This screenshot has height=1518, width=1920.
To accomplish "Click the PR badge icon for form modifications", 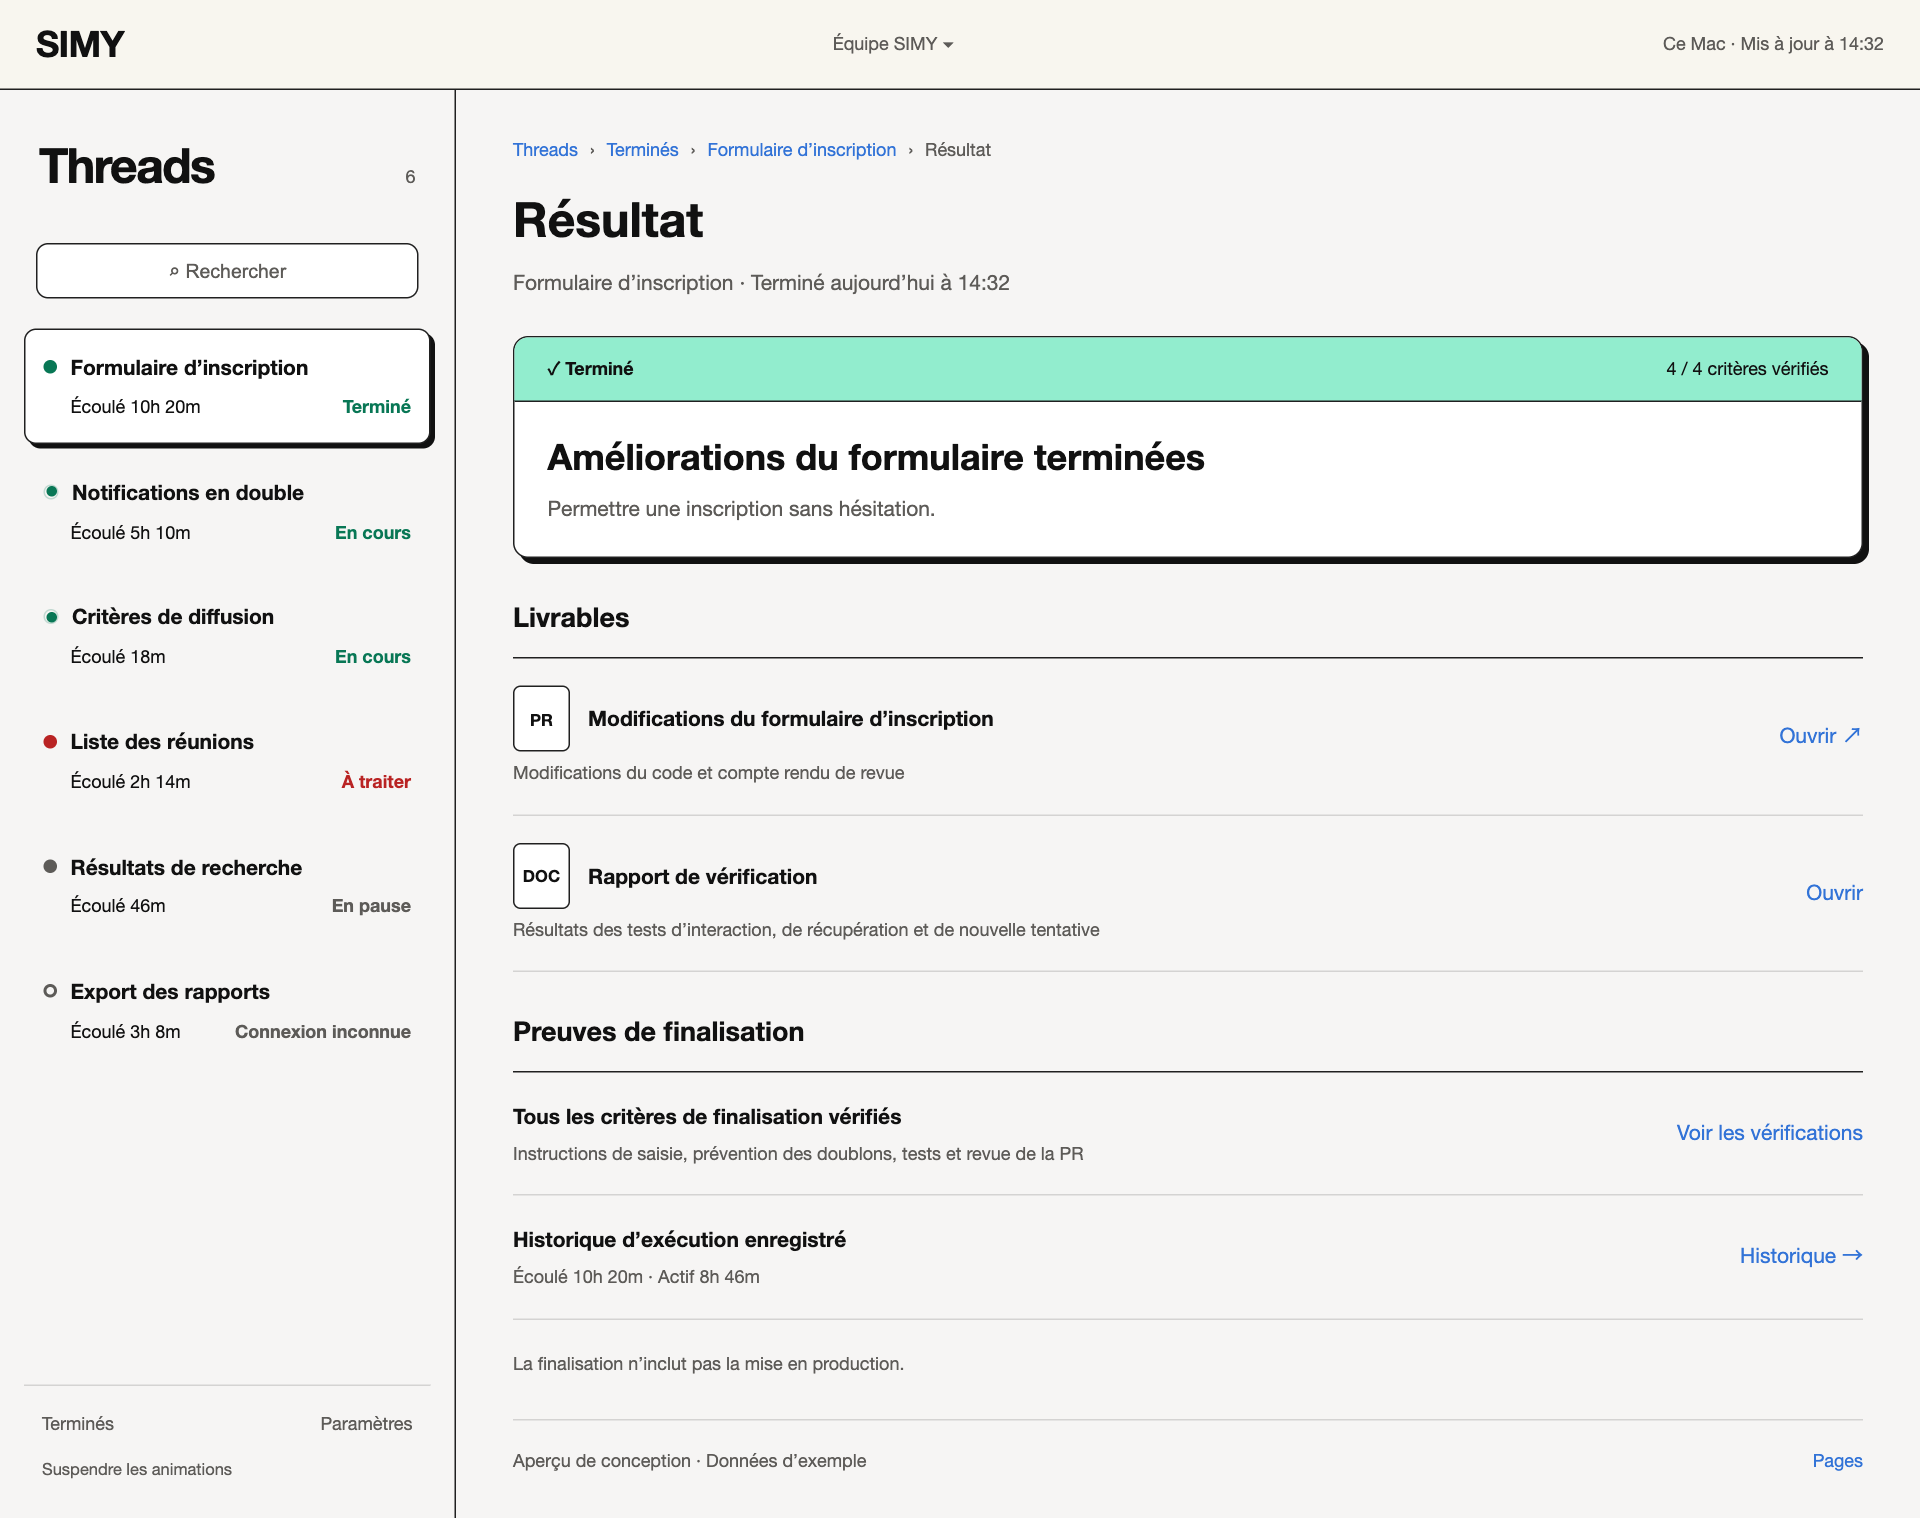I will click(541, 718).
